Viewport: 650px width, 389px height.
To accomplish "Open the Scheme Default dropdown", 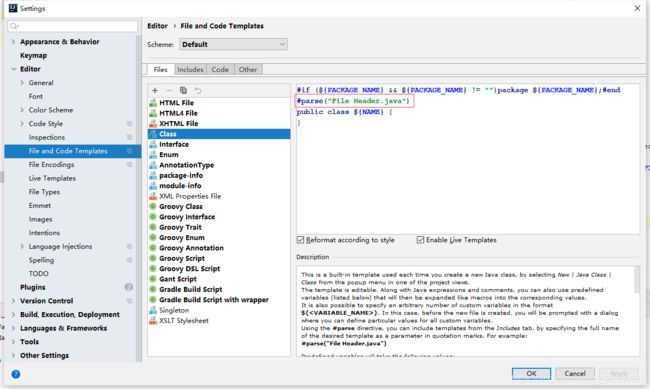I will pos(233,44).
